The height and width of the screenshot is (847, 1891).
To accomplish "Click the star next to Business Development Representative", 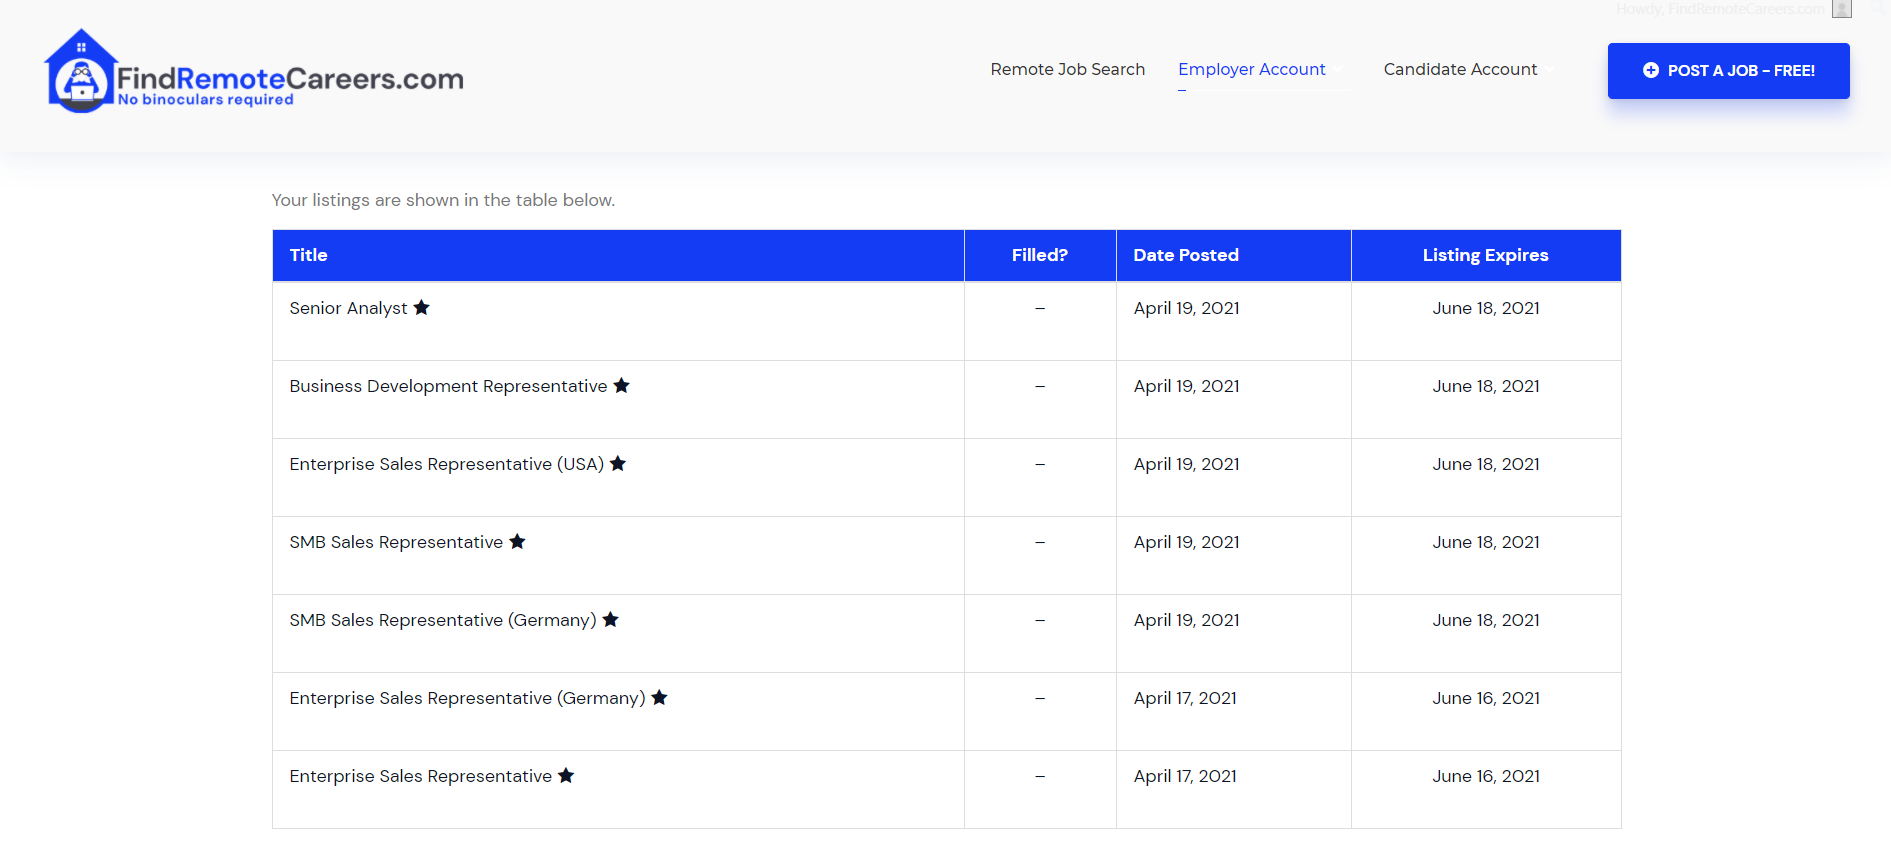I will click(622, 385).
